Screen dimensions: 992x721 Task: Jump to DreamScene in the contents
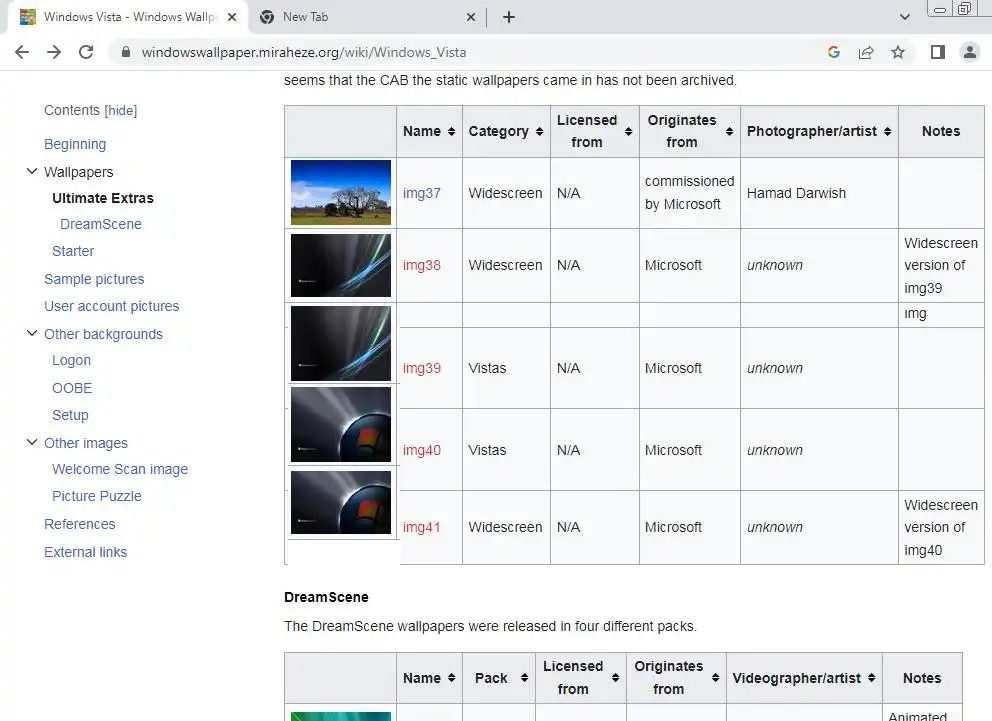101,225
